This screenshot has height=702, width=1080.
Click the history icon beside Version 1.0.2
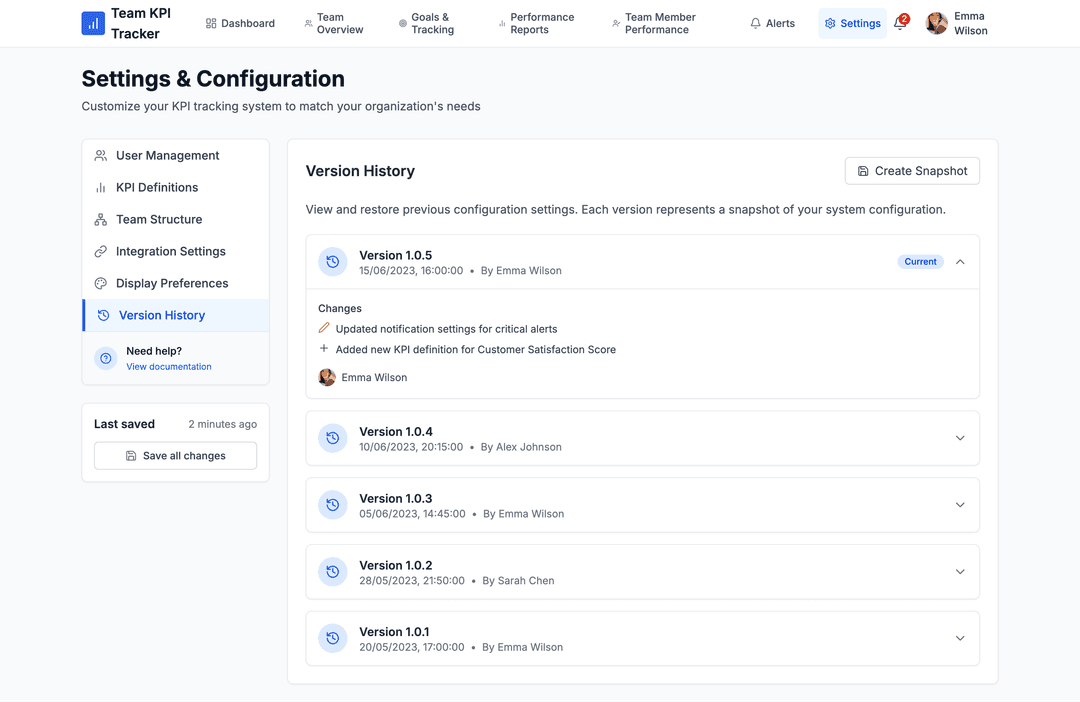[x=333, y=572]
